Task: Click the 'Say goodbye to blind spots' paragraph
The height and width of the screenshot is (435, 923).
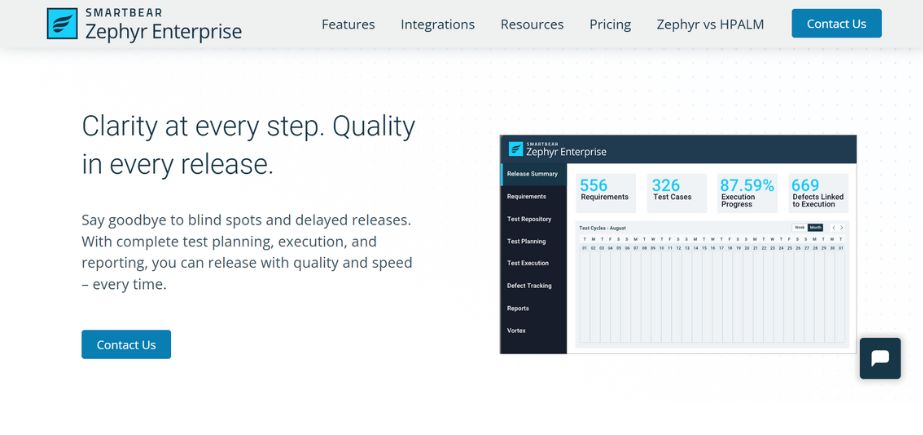Action: point(247,252)
